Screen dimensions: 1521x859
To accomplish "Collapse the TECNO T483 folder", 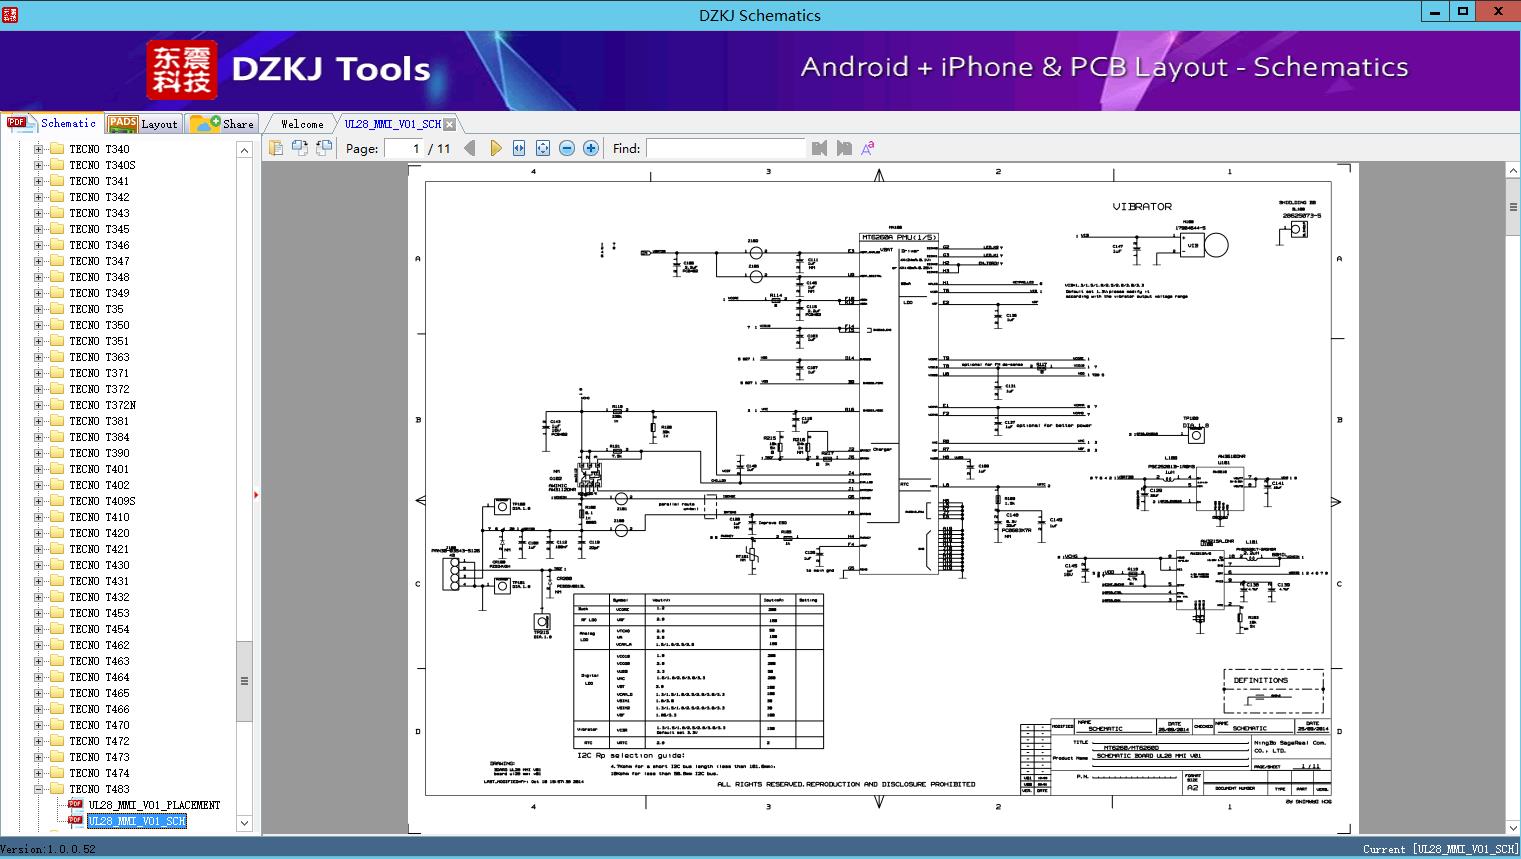I will pyautogui.click(x=39, y=789).
